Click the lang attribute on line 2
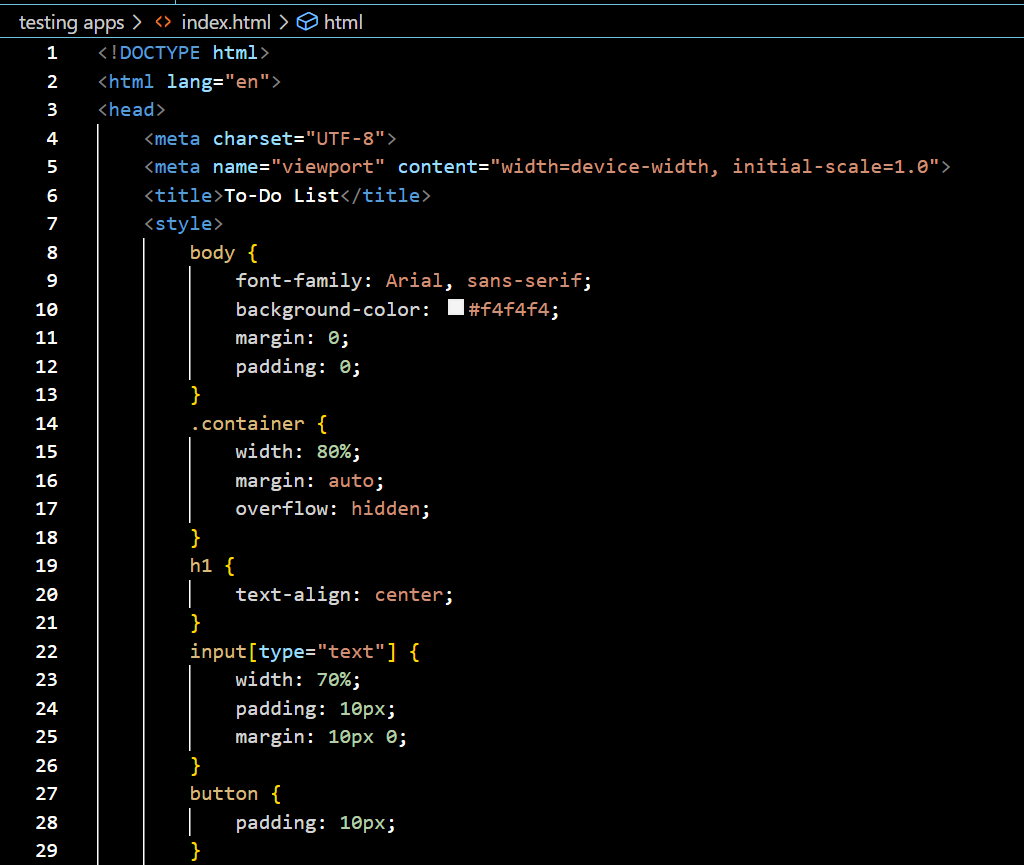Viewport: 1024px width, 865px height. coord(189,82)
